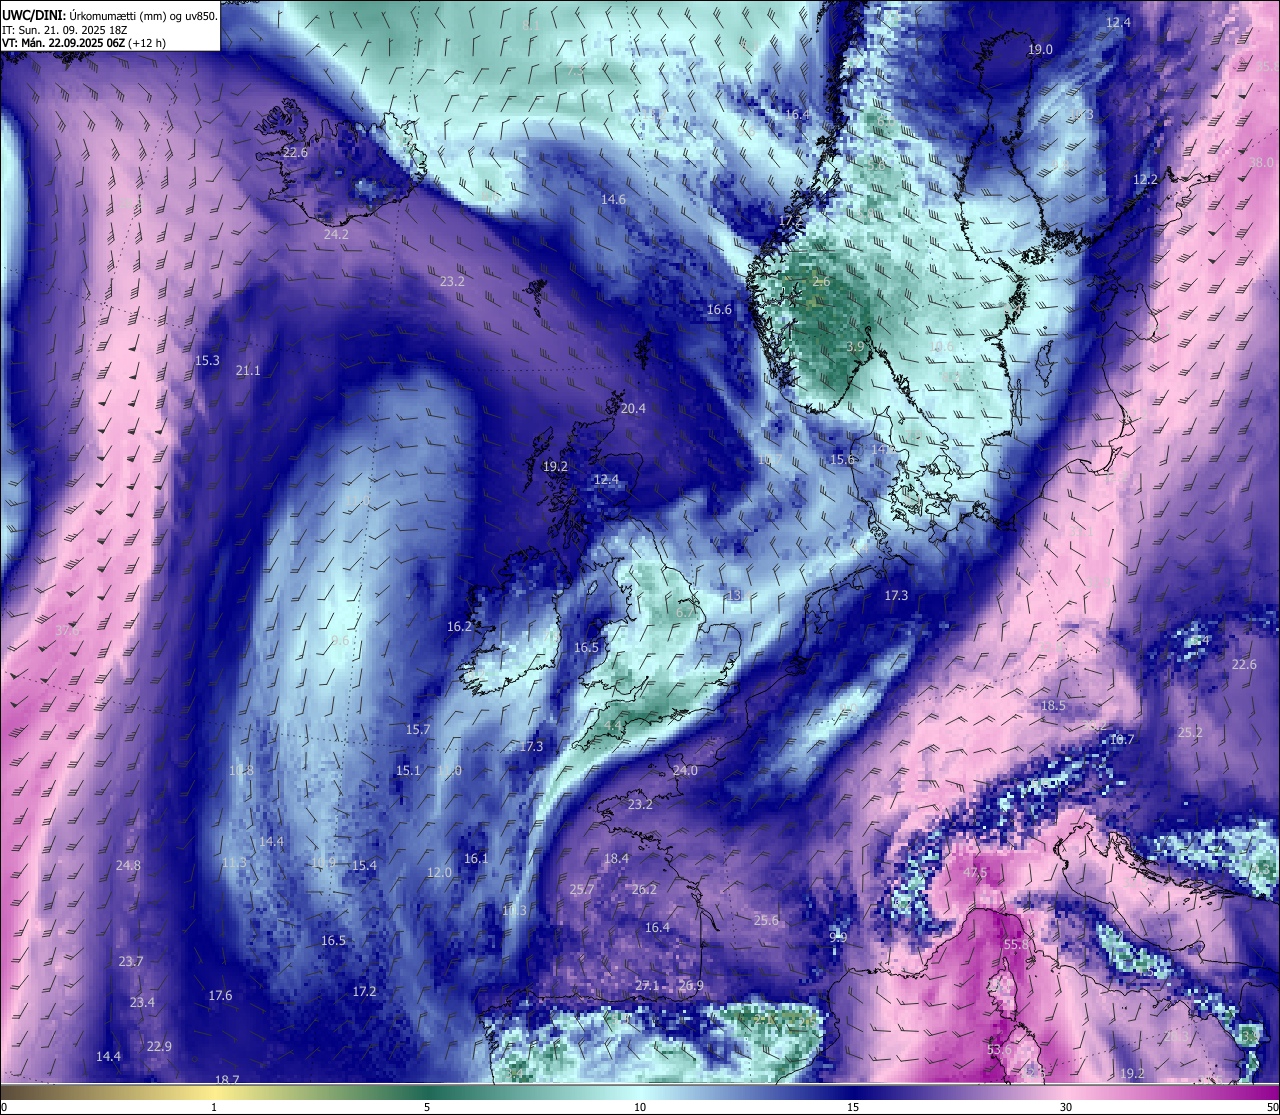Screen dimensions: 1280x1115
Task: Click the 26.9 value label
Action: click(691, 985)
